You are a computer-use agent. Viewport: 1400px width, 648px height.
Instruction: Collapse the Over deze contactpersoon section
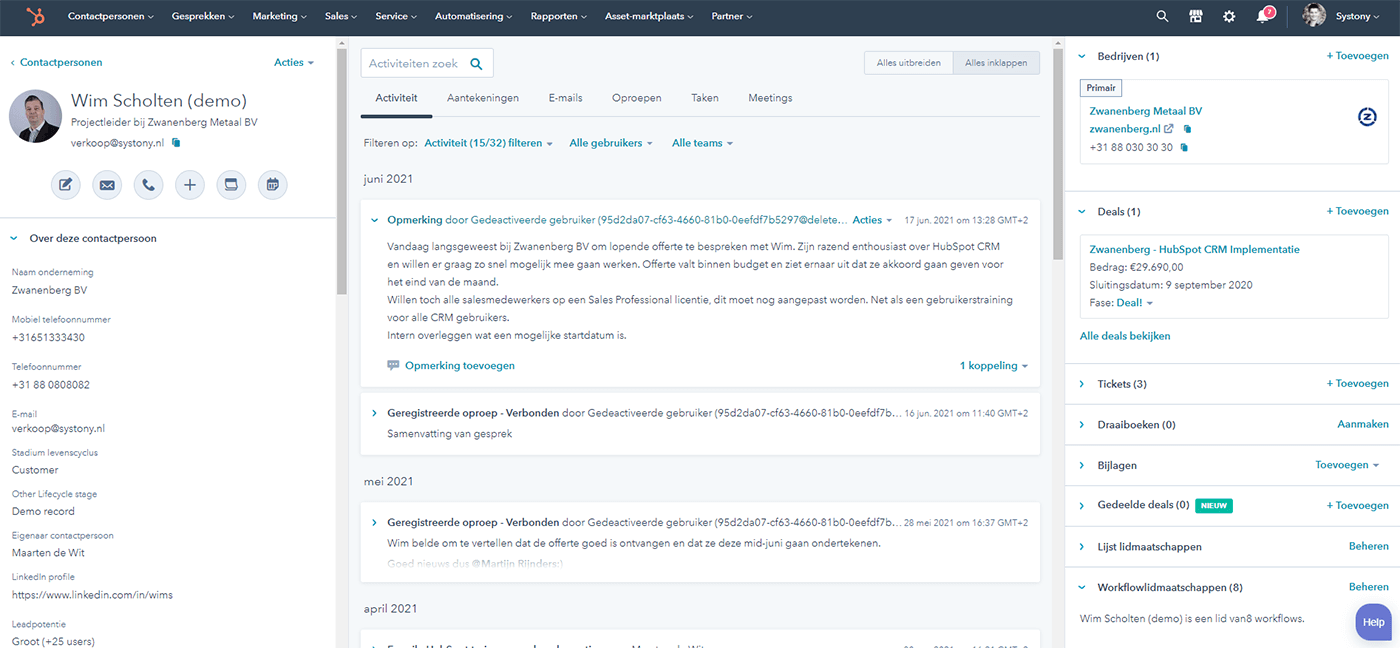click(x=14, y=239)
